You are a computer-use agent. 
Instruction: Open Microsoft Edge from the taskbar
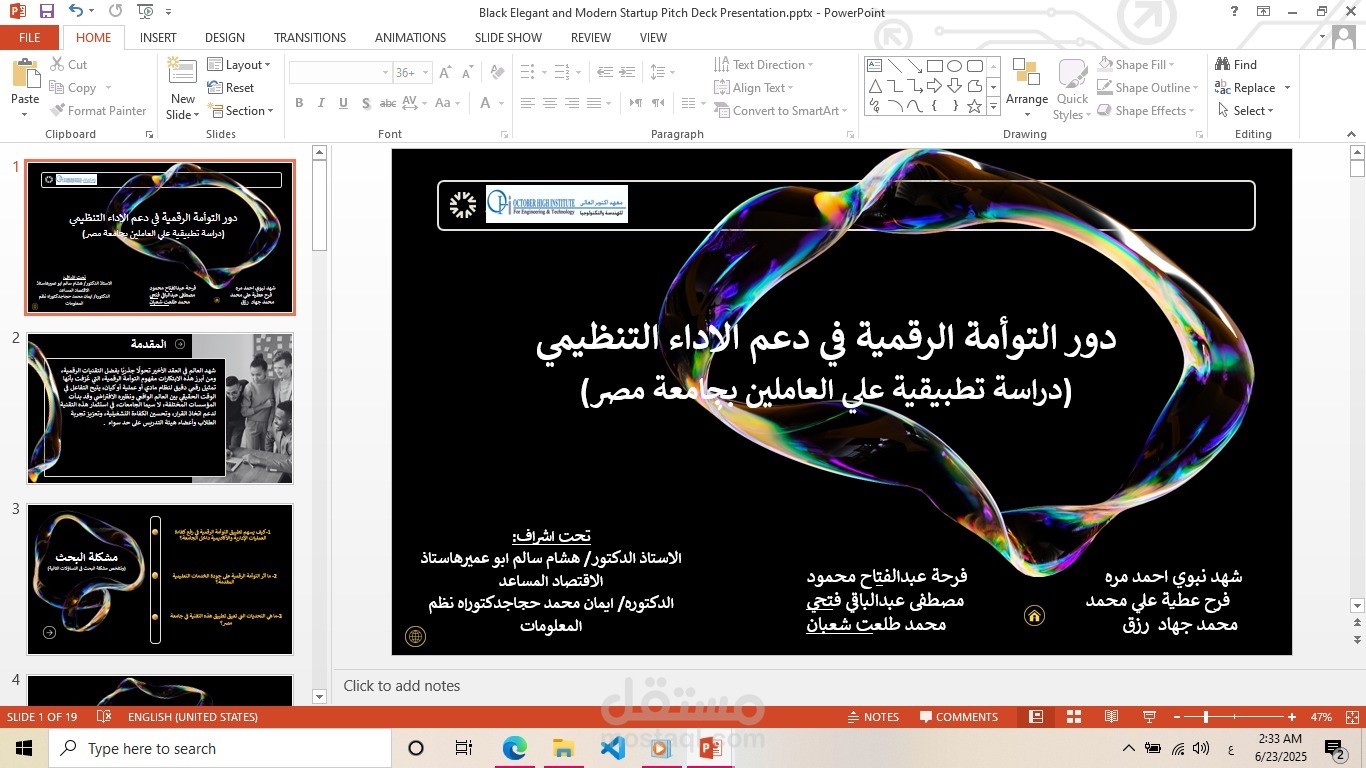click(514, 748)
